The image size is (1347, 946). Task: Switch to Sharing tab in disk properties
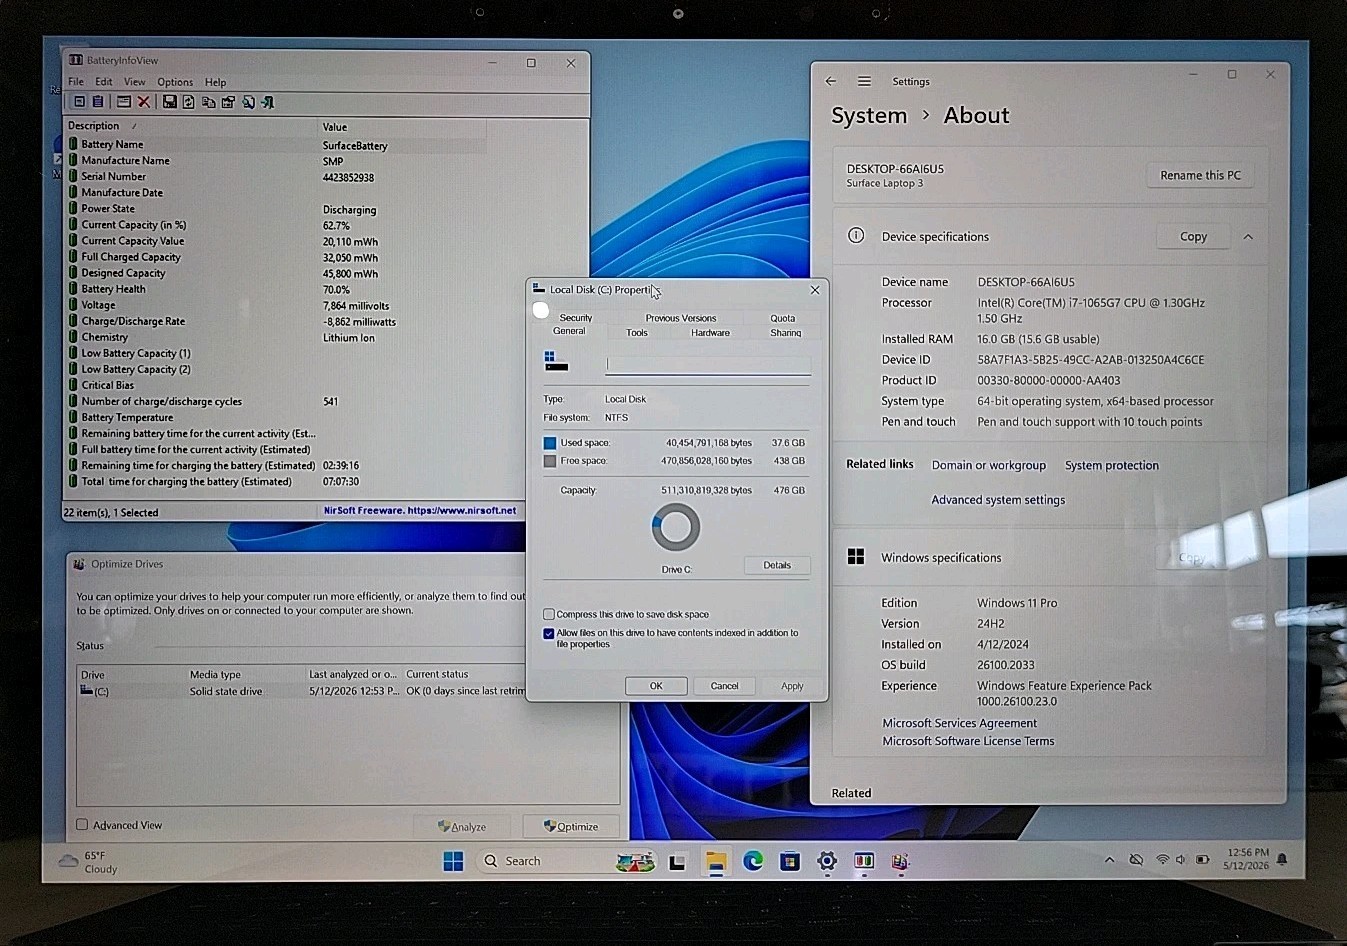tap(786, 333)
